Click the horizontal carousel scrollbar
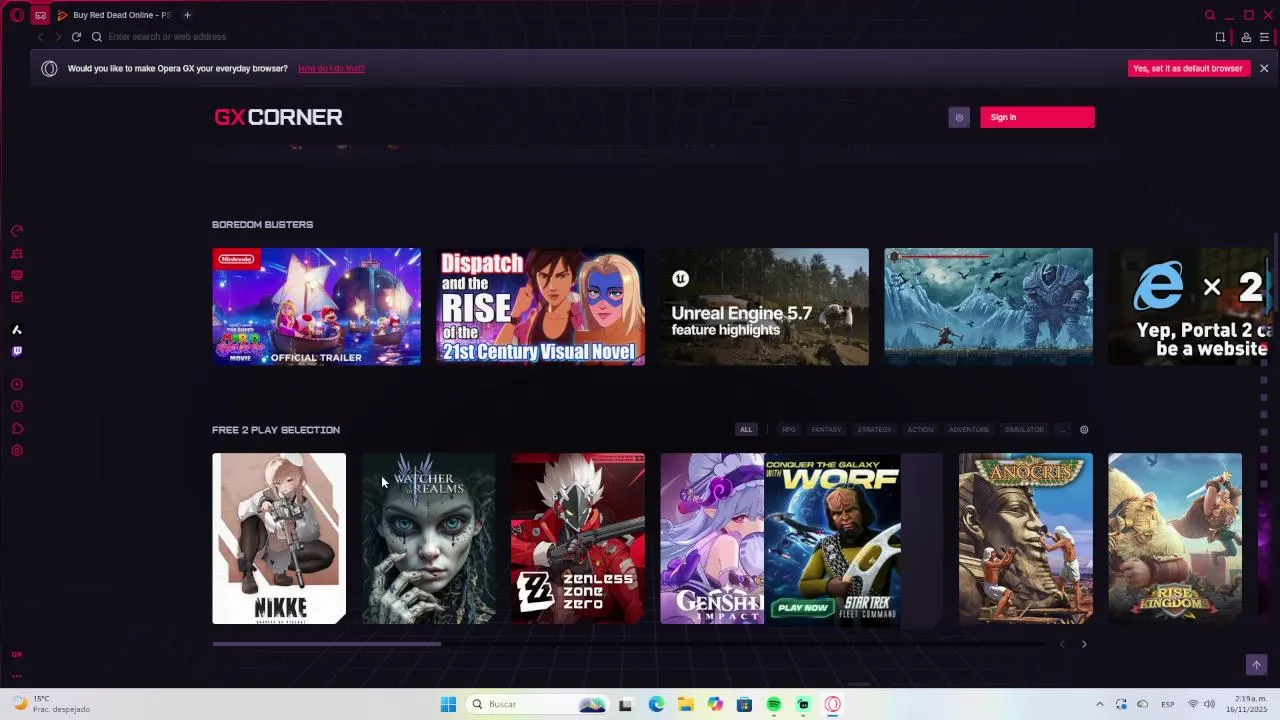Viewport: 1280px width, 720px height. [326, 644]
